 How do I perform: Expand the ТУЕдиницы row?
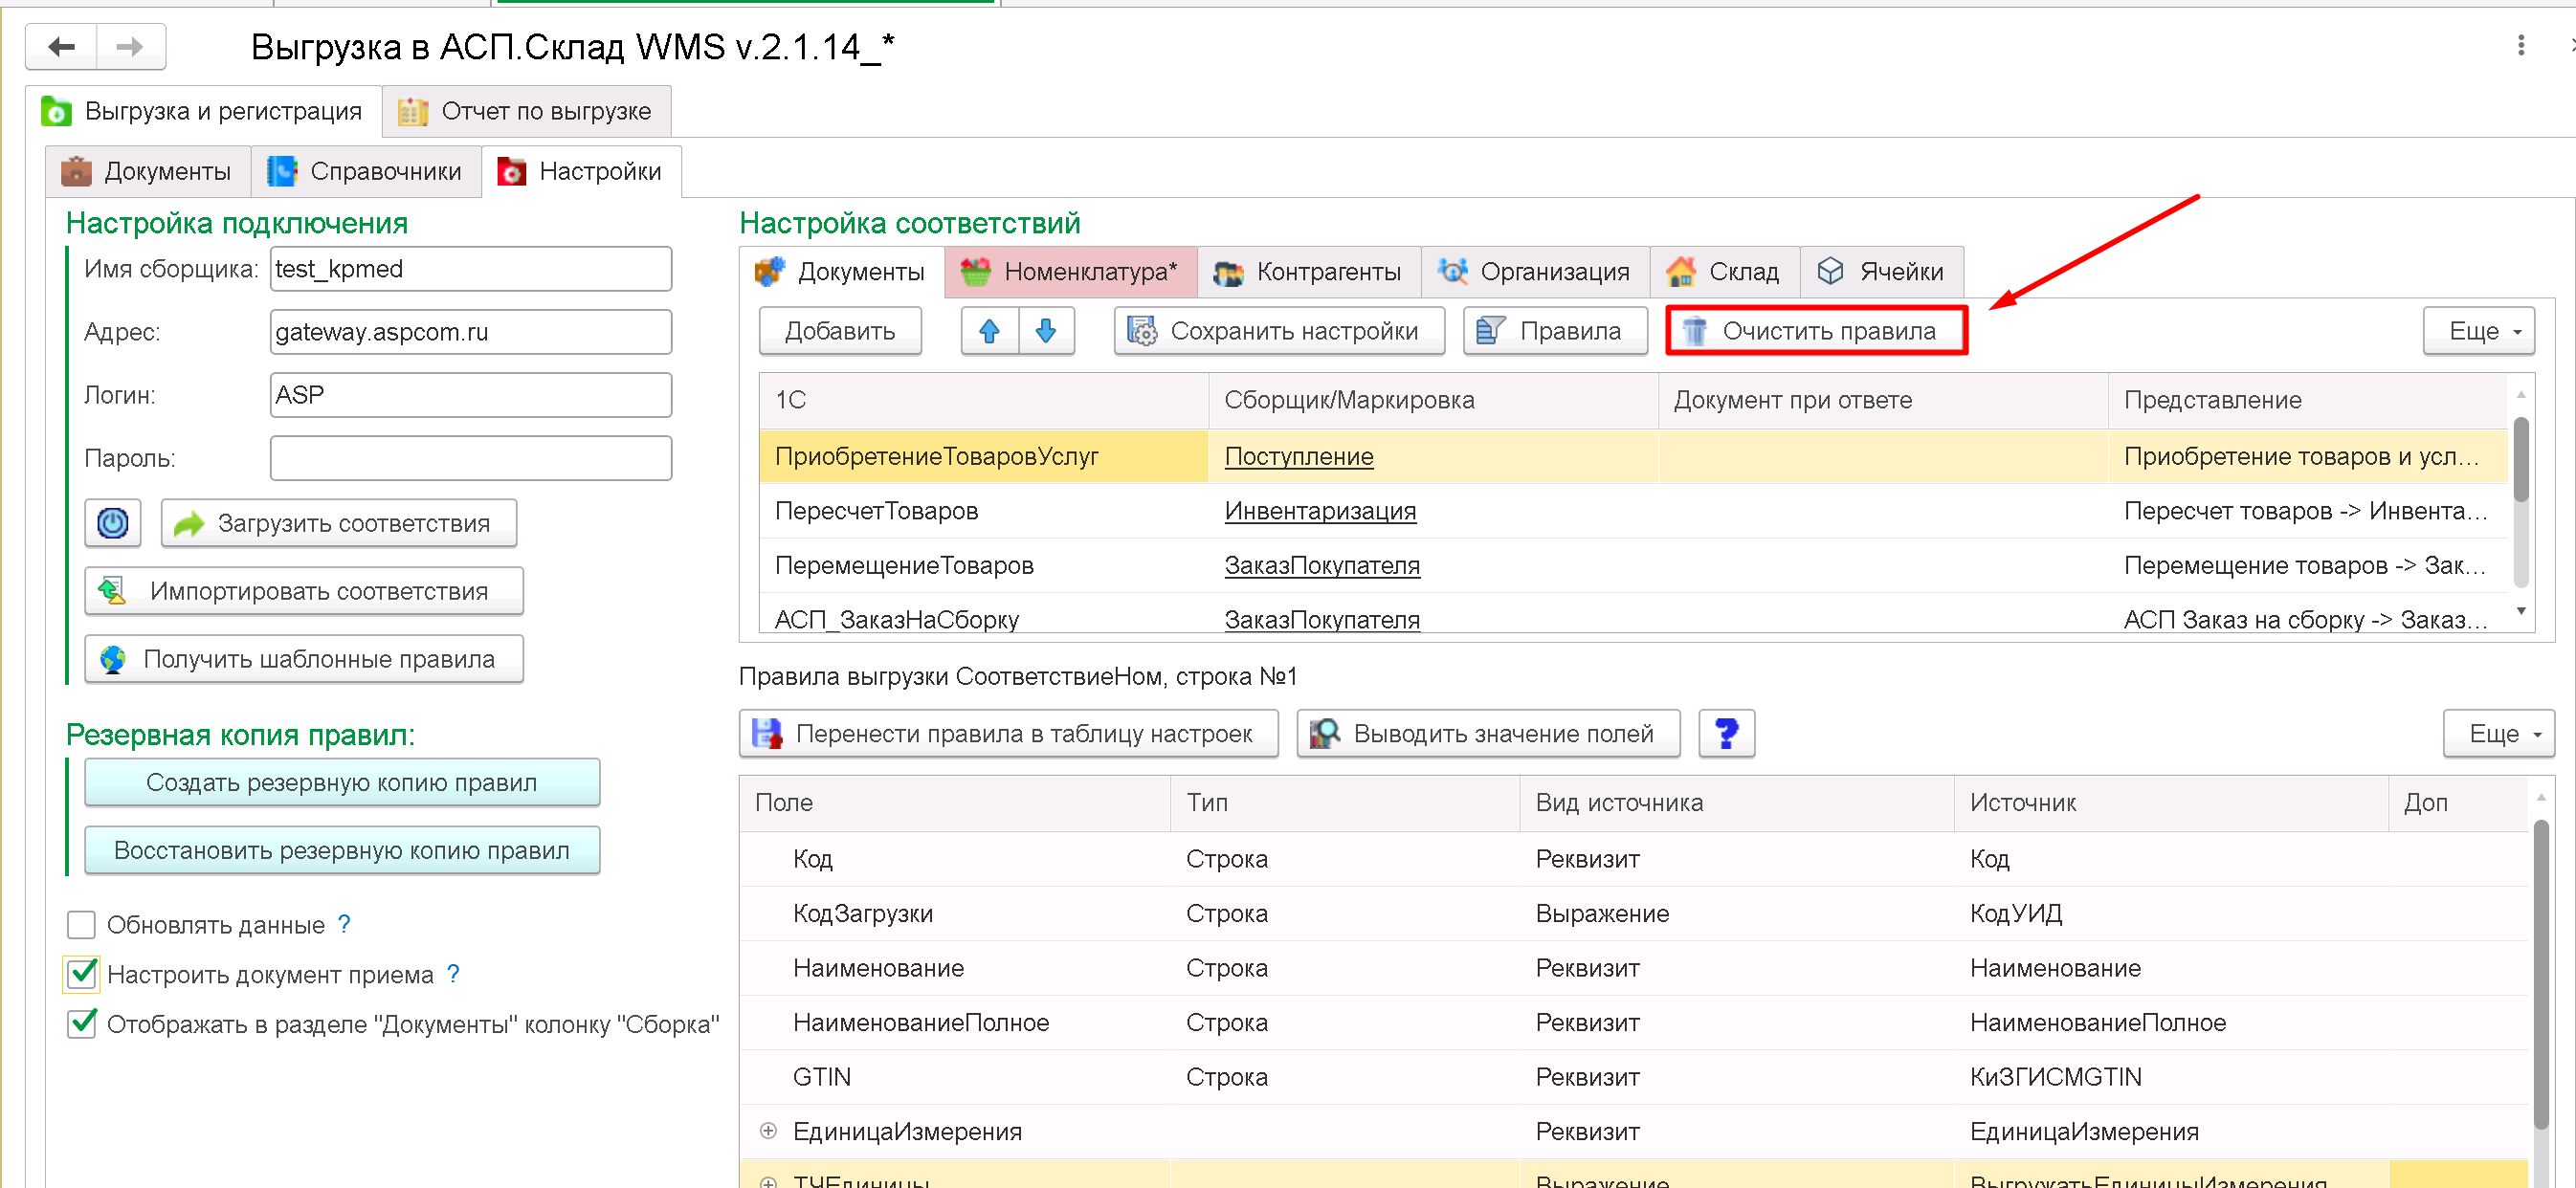[768, 1181]
